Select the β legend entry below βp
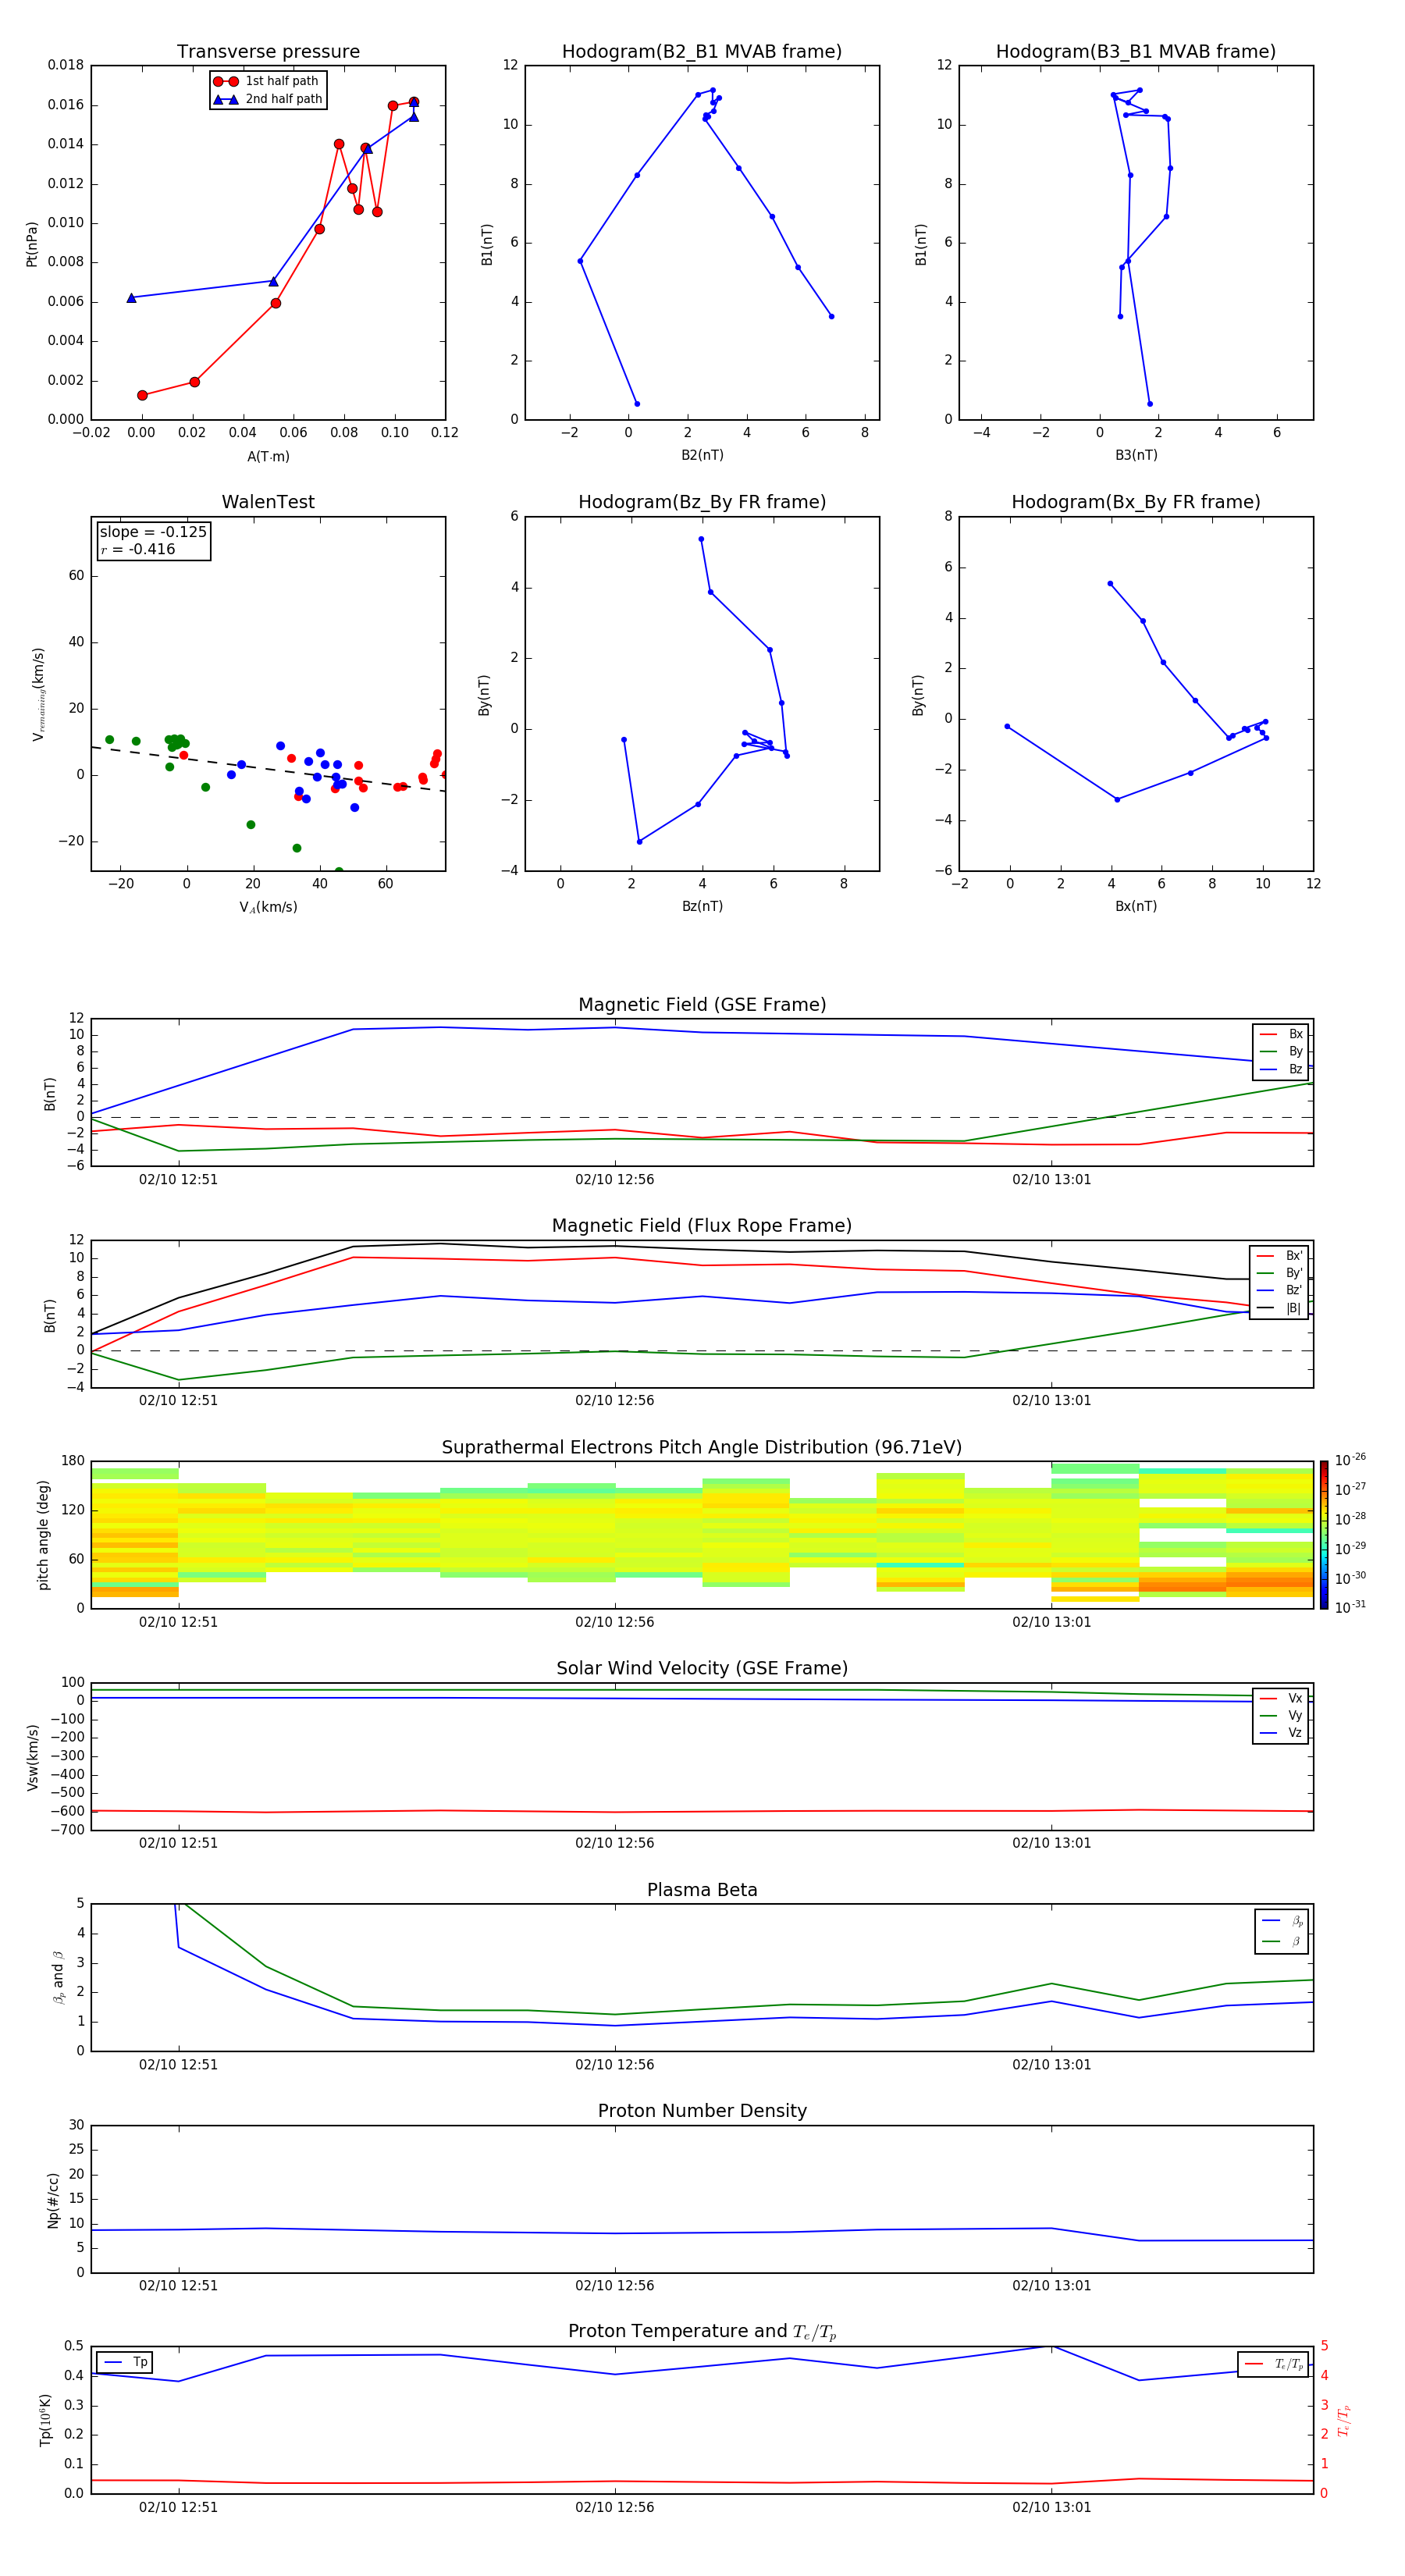This screenshot has width=1405, height=2576. (x=1282, y=1941)
